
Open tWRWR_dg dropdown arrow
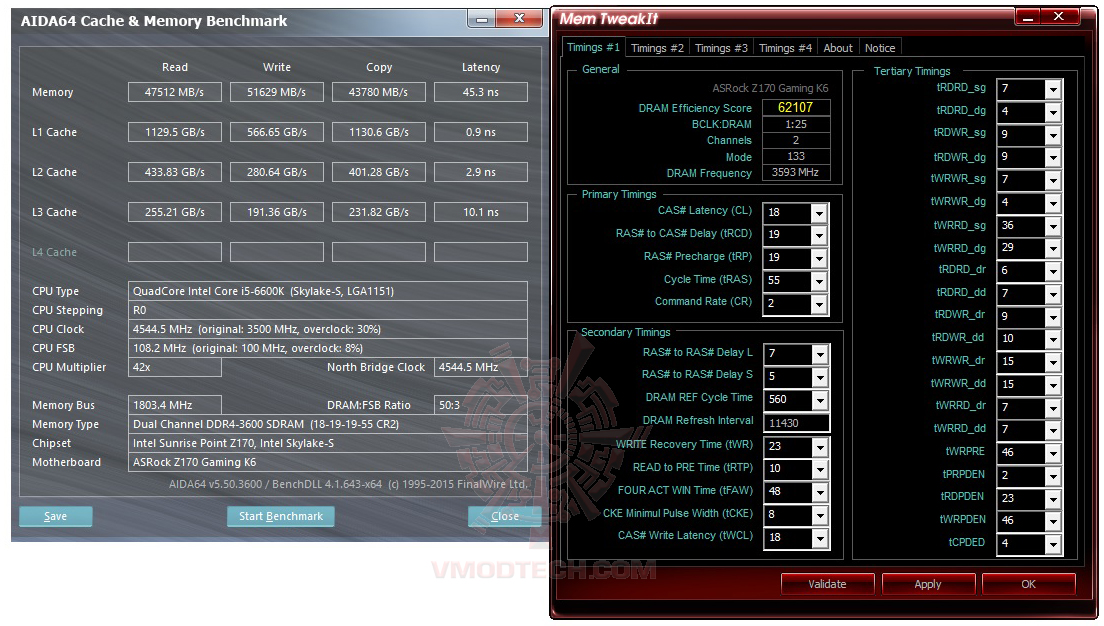[x=1053, y=203]
